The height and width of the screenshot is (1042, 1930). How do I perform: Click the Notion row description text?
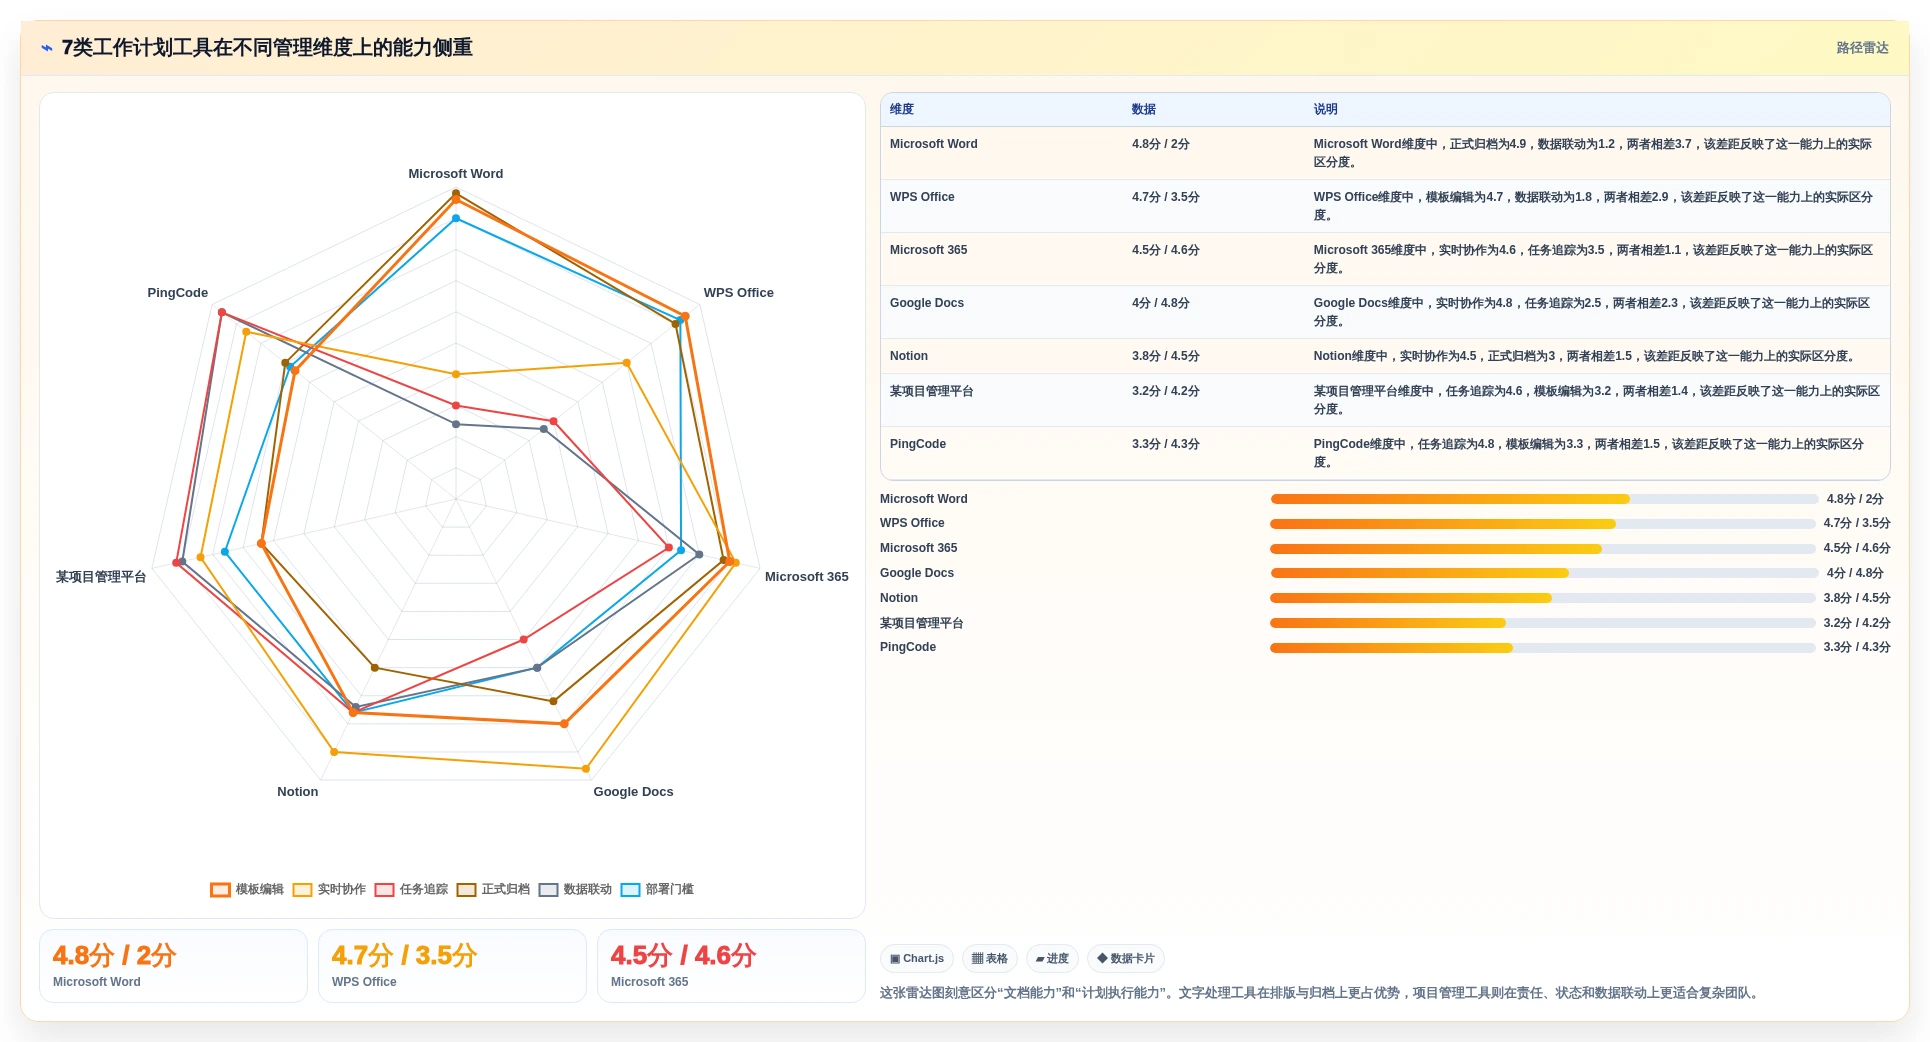pyautogui.click(x=1585, y=356)
